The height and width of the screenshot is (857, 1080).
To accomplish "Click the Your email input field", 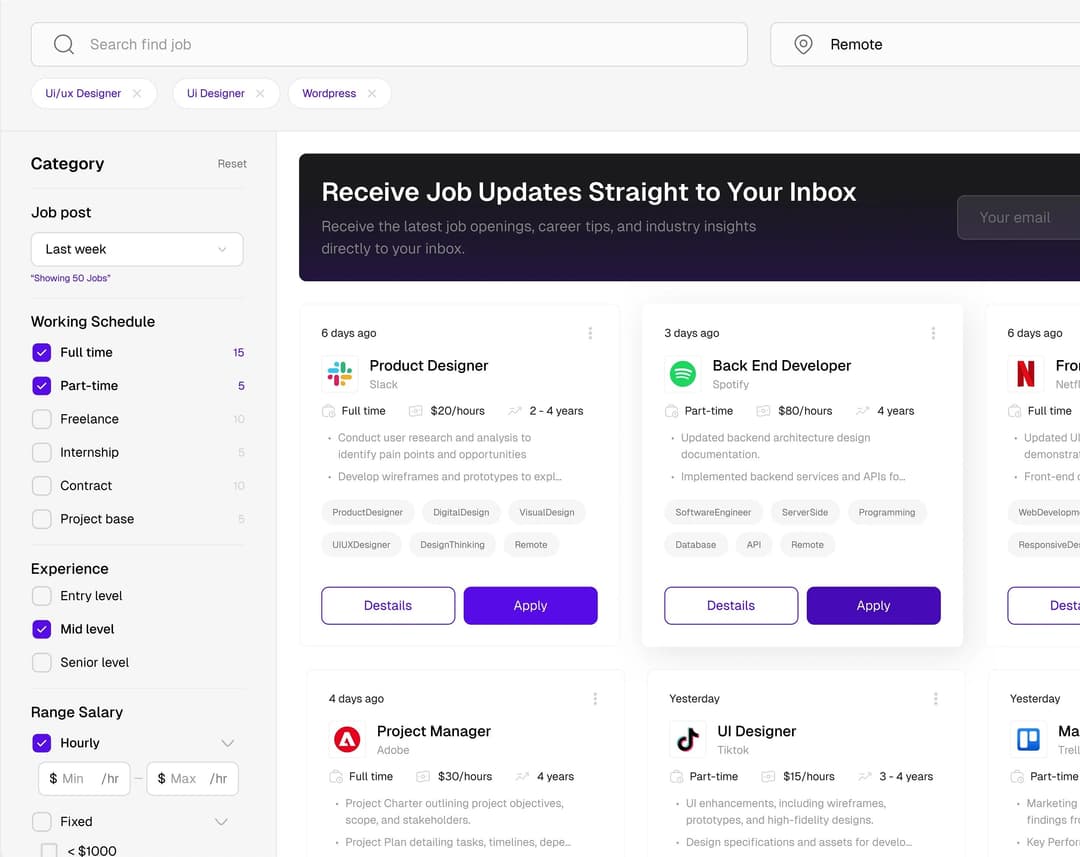I will click(x=1019, y=218).
